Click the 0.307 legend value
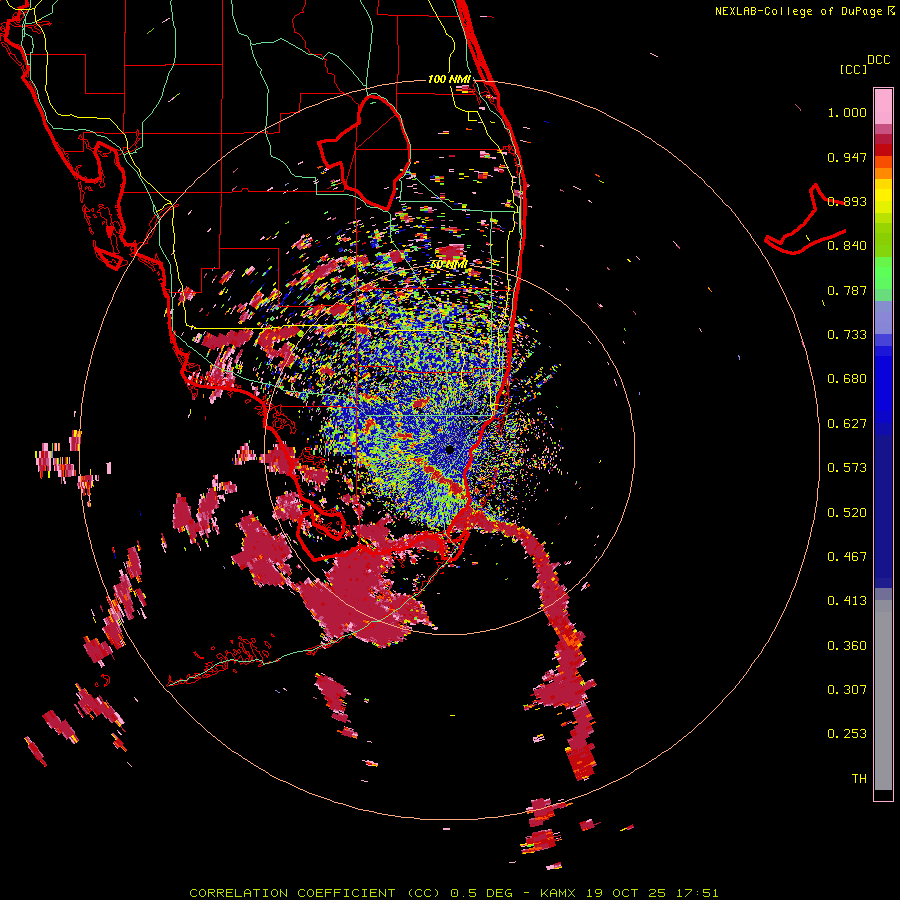This screenshot has height=900, width=900. (x=847, y=690)
